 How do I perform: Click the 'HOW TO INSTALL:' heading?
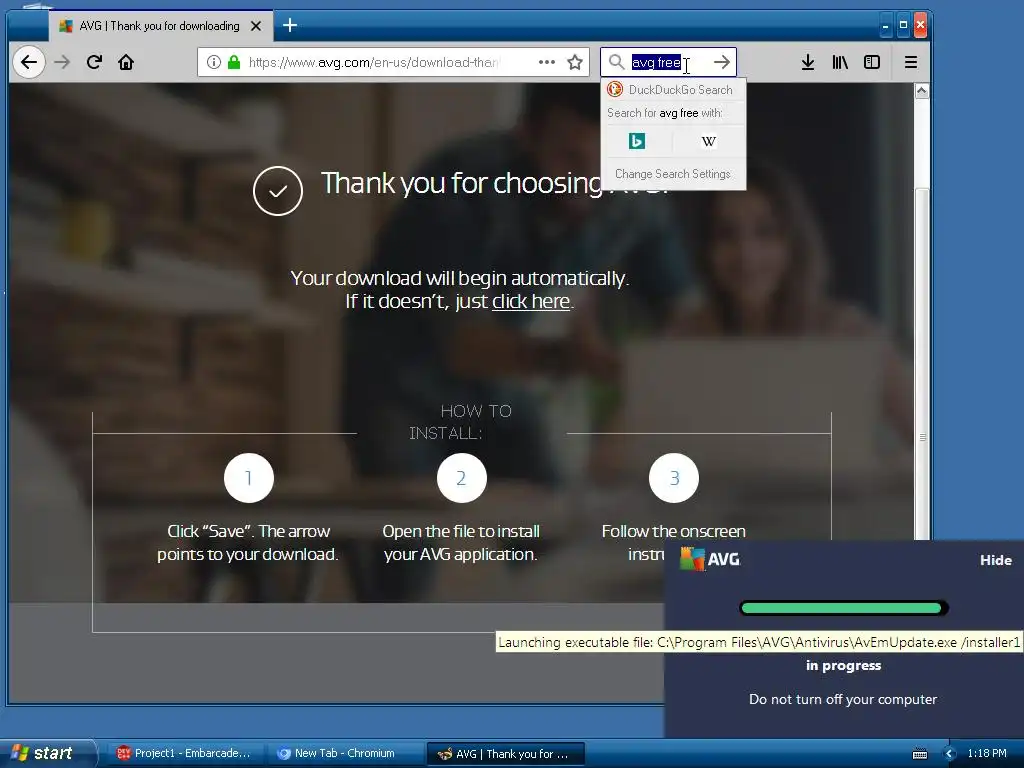coord(461,422)
